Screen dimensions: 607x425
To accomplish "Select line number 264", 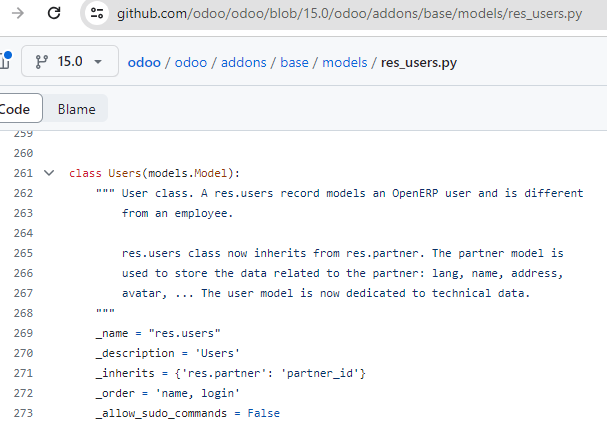I will click(x=23, y=233).
